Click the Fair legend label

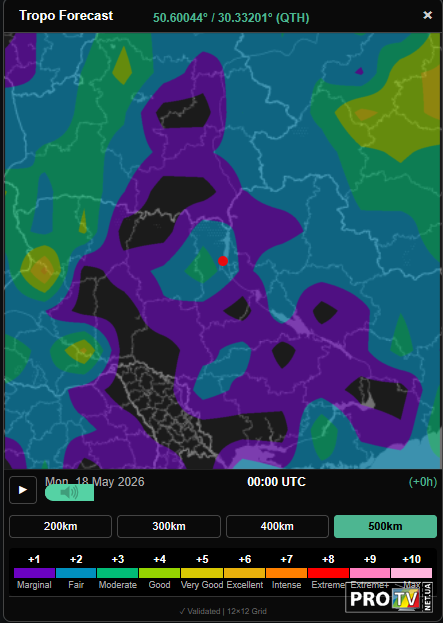tap(76, 585)
